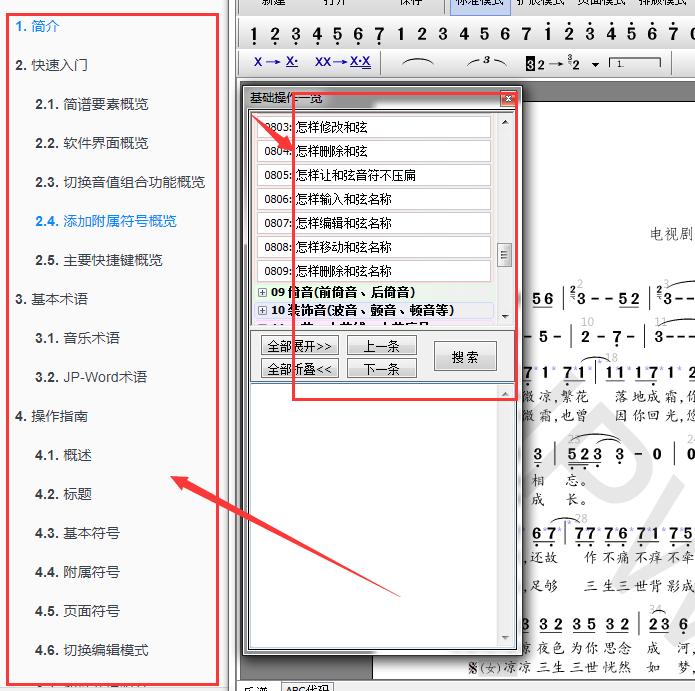Insert middle-octave note 4 without dots
The height and width of the screenshot is (691, 695).
[x=464, y=34]
